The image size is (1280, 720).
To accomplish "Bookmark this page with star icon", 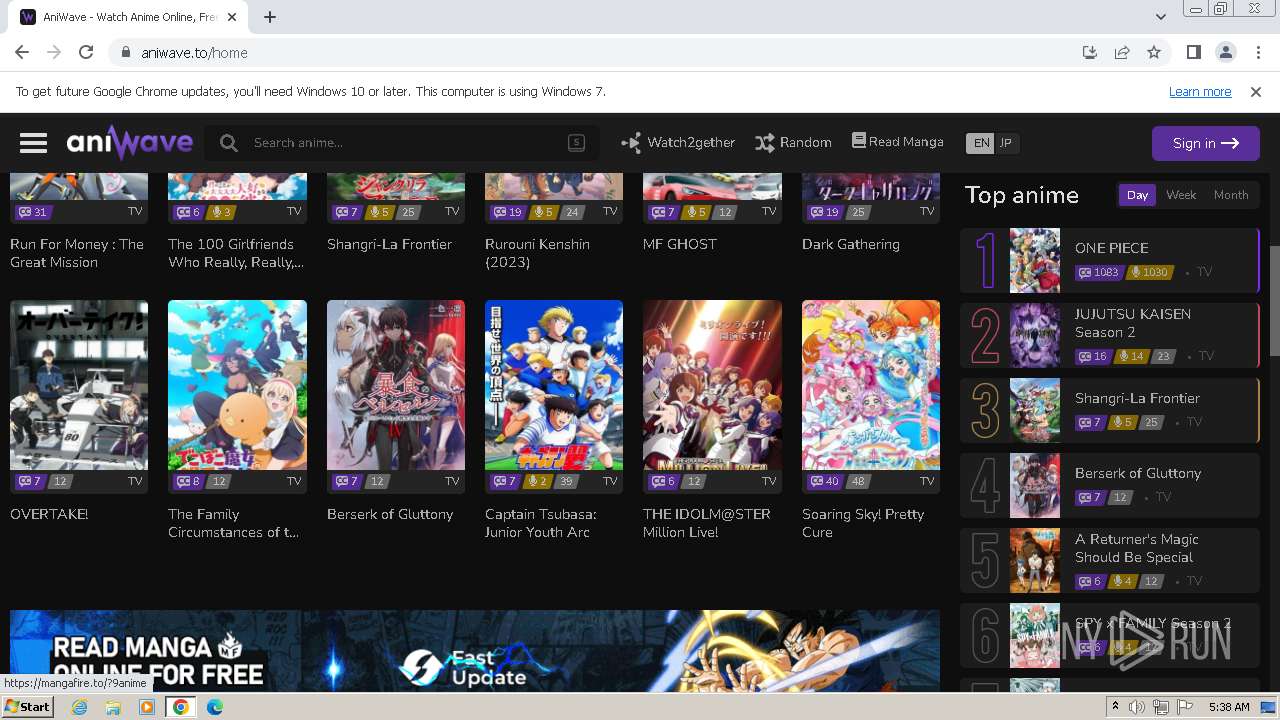I will pos(1154,53).
